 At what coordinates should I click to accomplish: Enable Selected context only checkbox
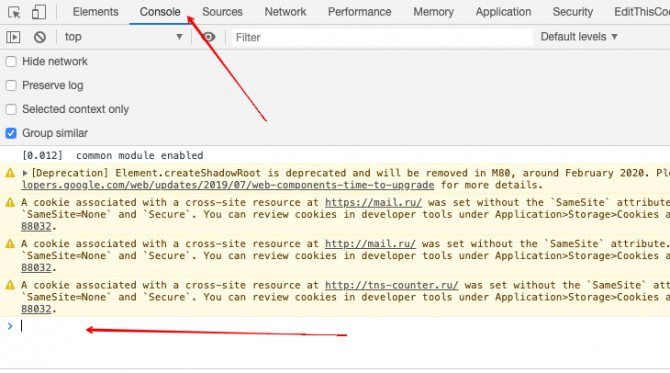pyautogui.click(x=11, y=109)
